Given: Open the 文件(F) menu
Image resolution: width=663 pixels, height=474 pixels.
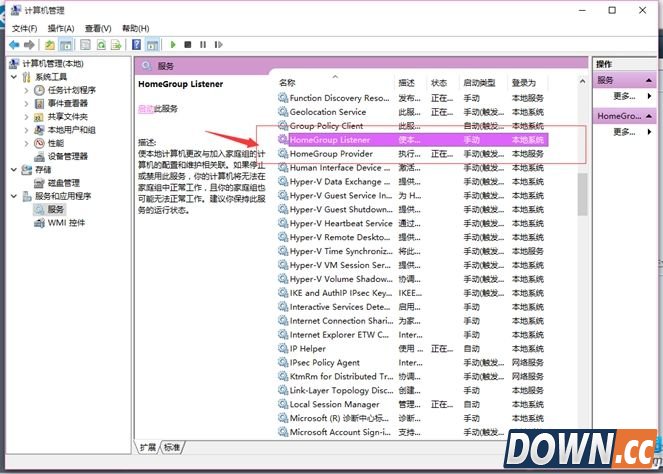Looking at the screenshot, I should pos(25,28).
